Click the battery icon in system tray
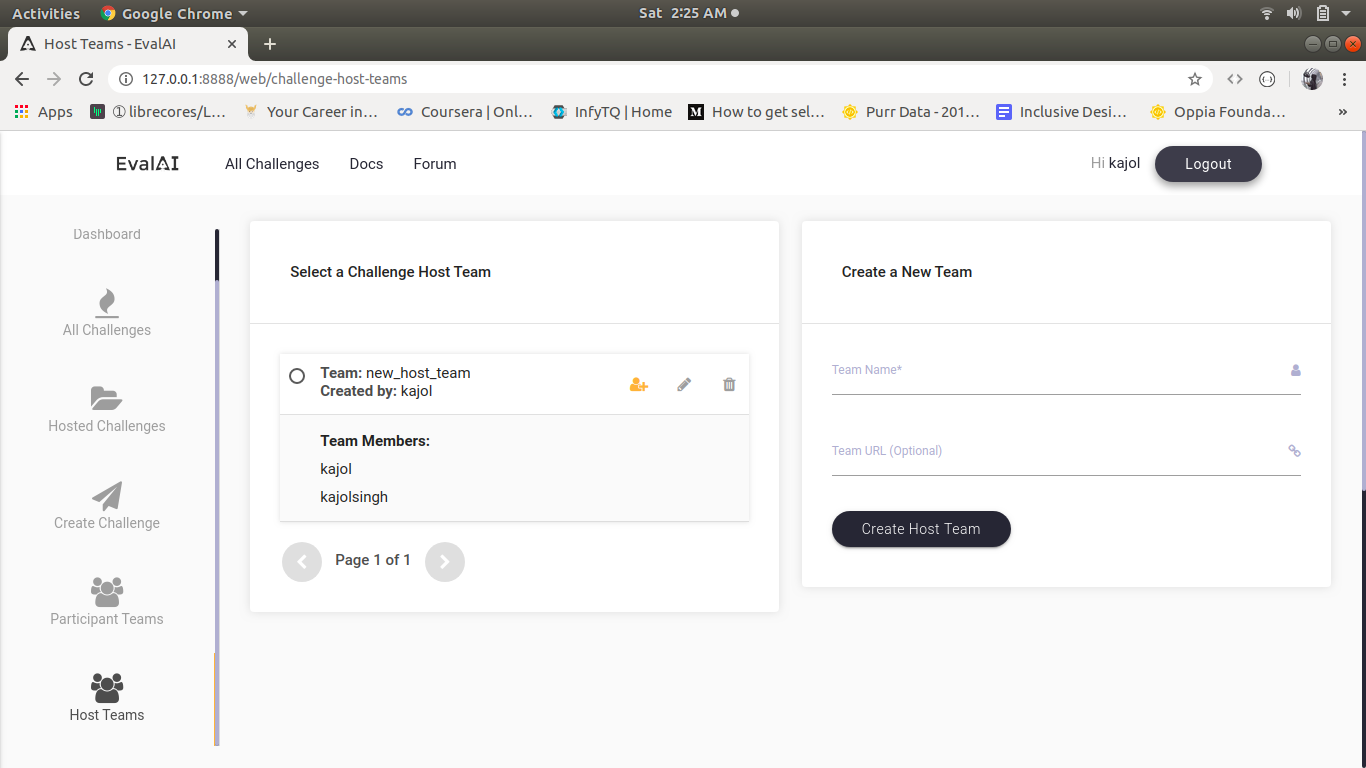This screenshot has width=1366, height=768. (1322, 14)
